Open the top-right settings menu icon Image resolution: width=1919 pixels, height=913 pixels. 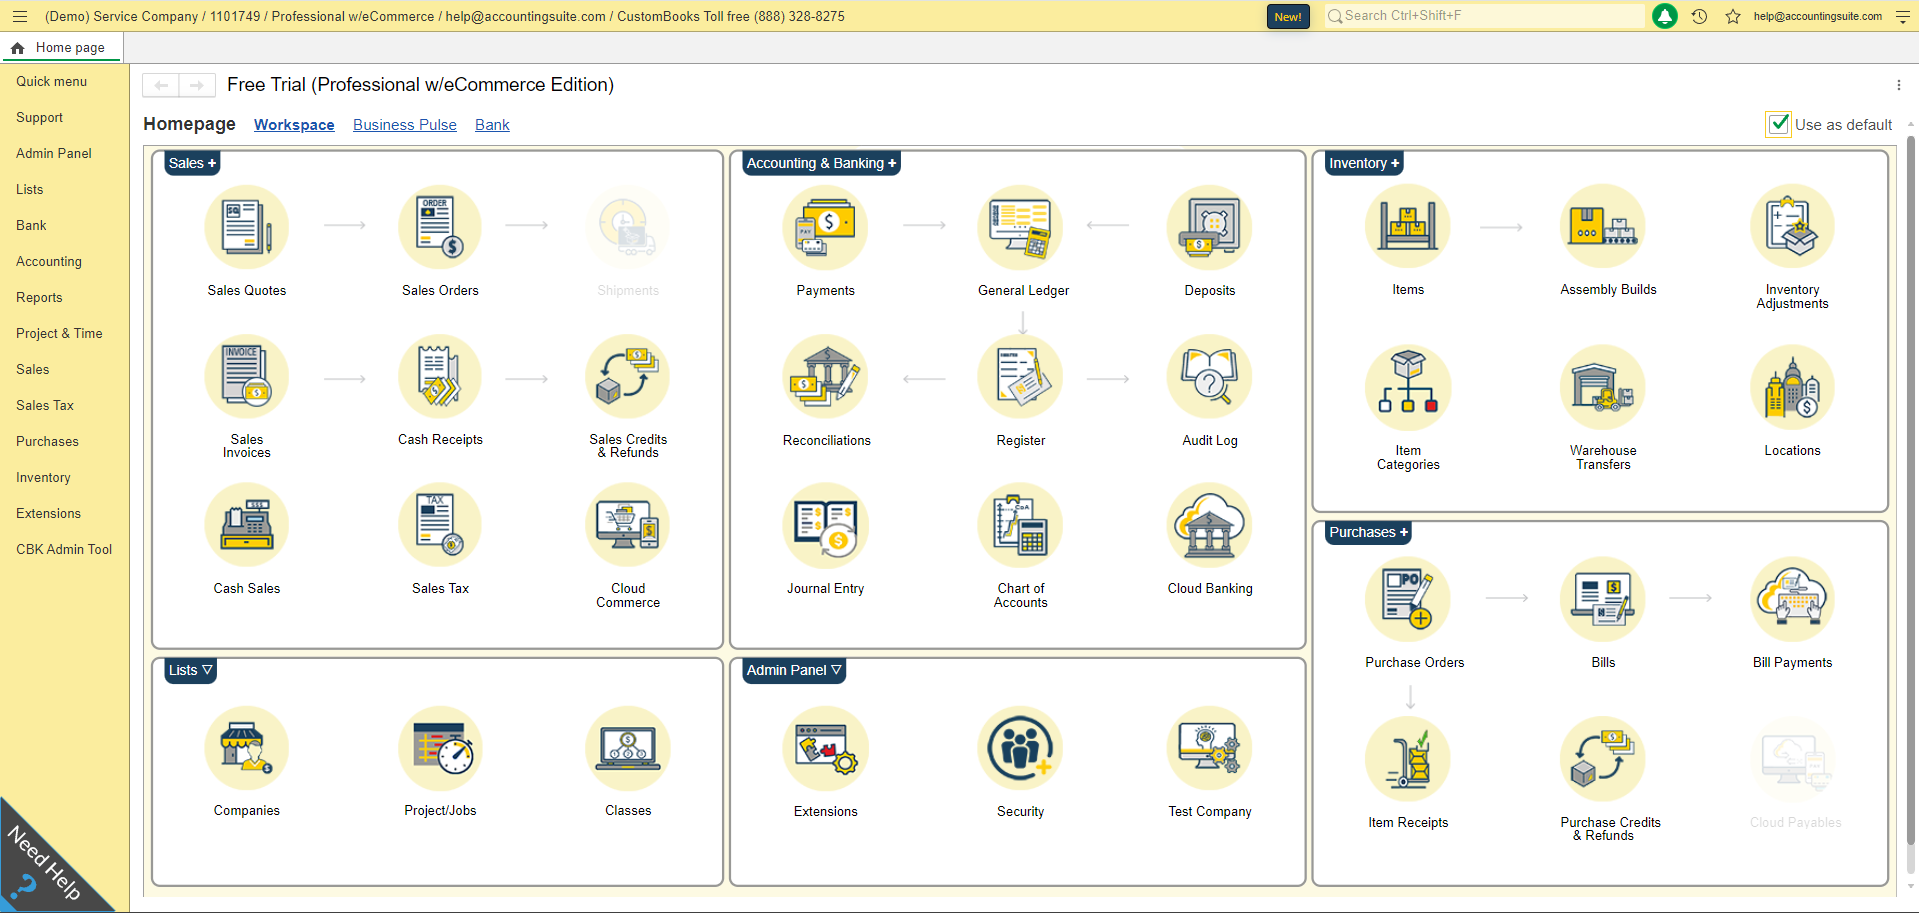click(x=1903, y=16)
